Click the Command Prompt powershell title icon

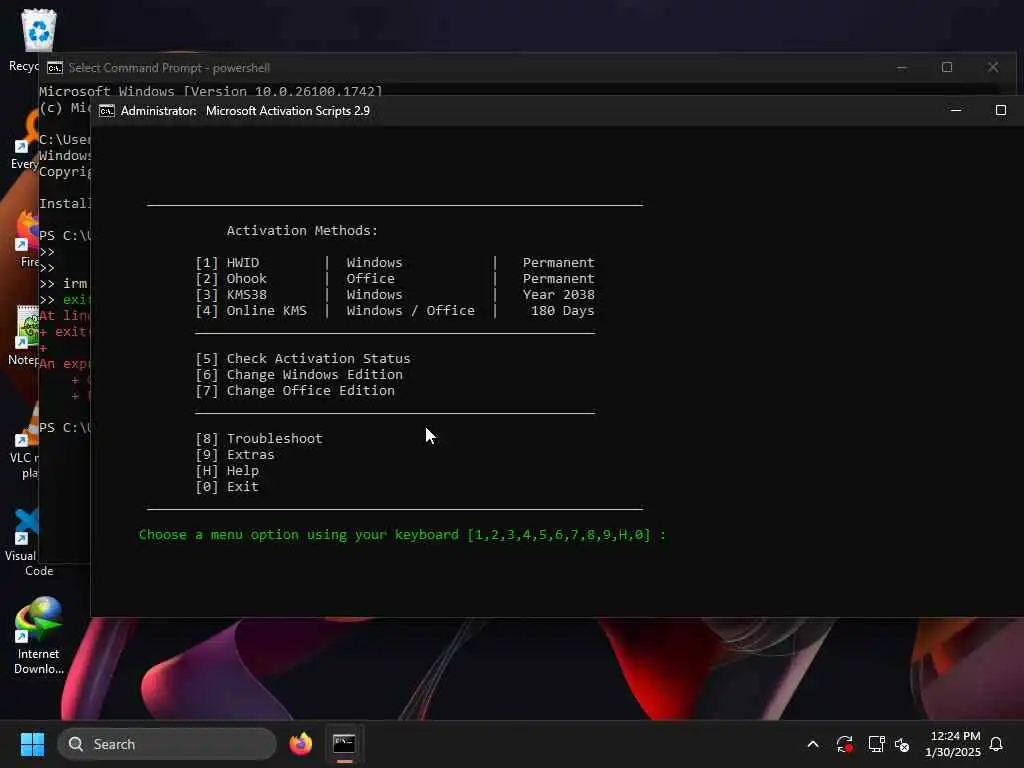pyautogui.click(x=55, y=68)
